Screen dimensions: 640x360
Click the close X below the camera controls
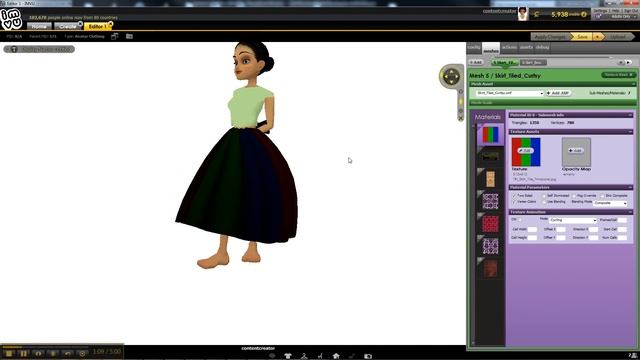(460, 118)
